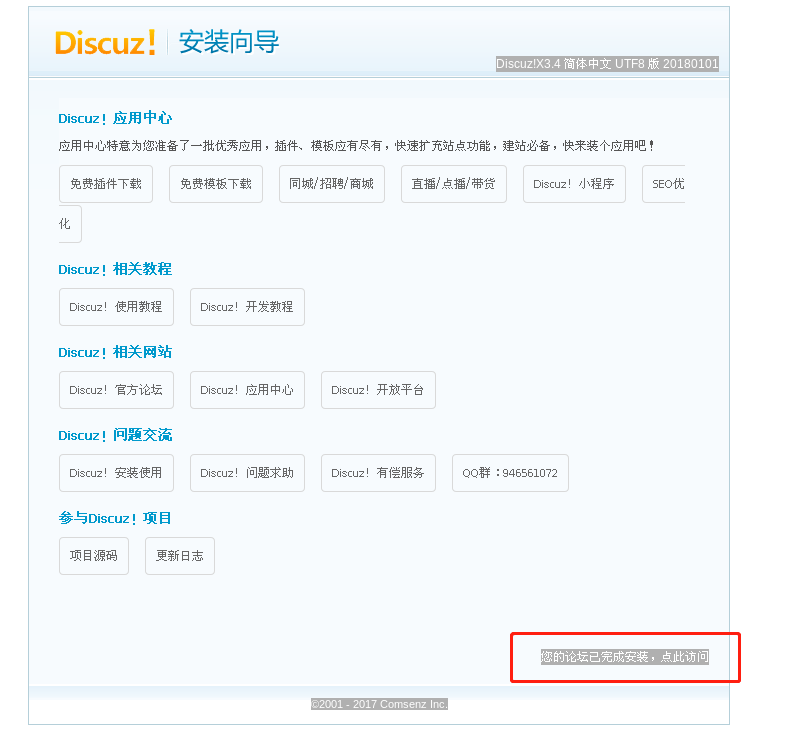Click the 应用中心 description paragraph

click(357, 146)
